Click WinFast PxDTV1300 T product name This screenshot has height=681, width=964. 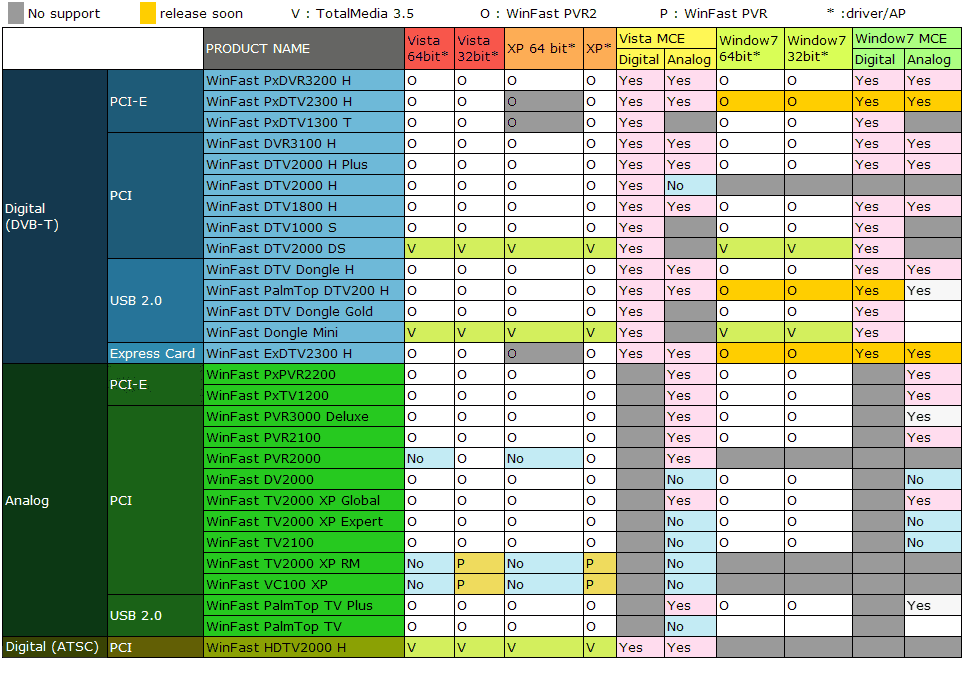tap(304, 122)
